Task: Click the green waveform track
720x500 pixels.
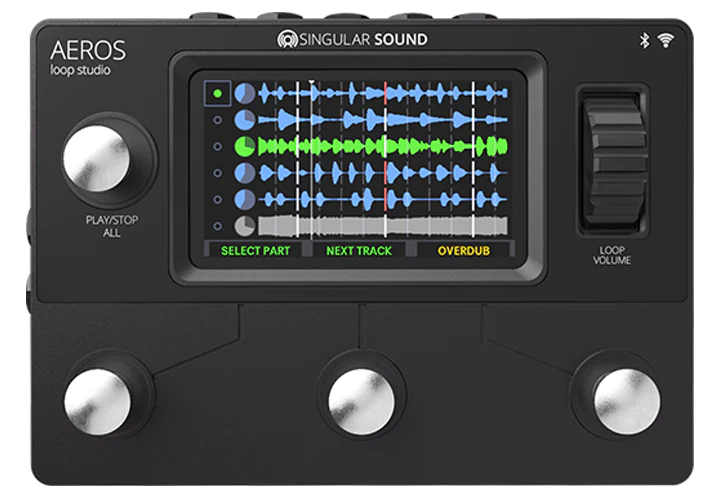Action: pos(383,146)
